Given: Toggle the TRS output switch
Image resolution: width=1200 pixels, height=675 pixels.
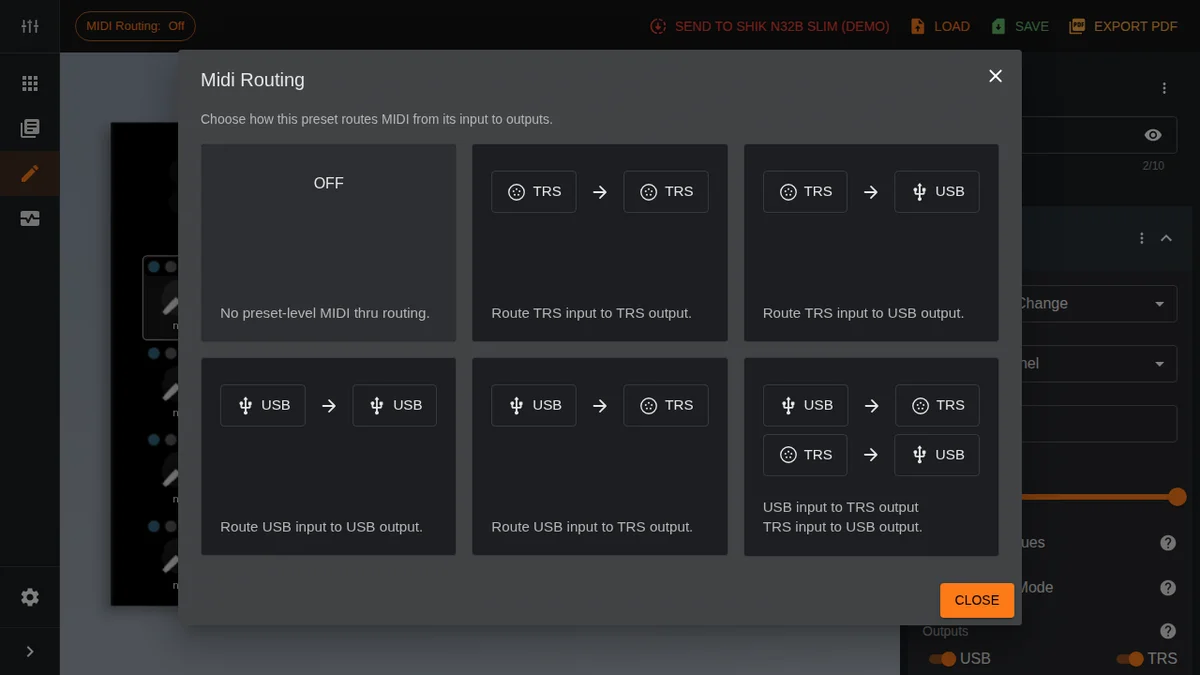Looking at the screenshot, I should (x=1130, y=658).
